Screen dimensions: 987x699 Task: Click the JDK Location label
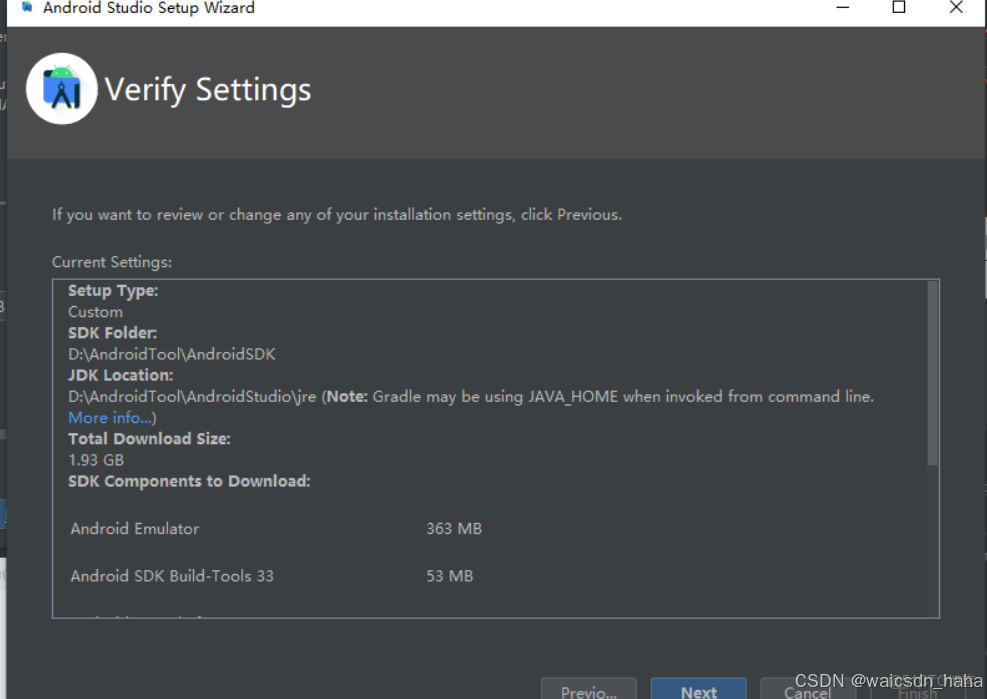120,375
